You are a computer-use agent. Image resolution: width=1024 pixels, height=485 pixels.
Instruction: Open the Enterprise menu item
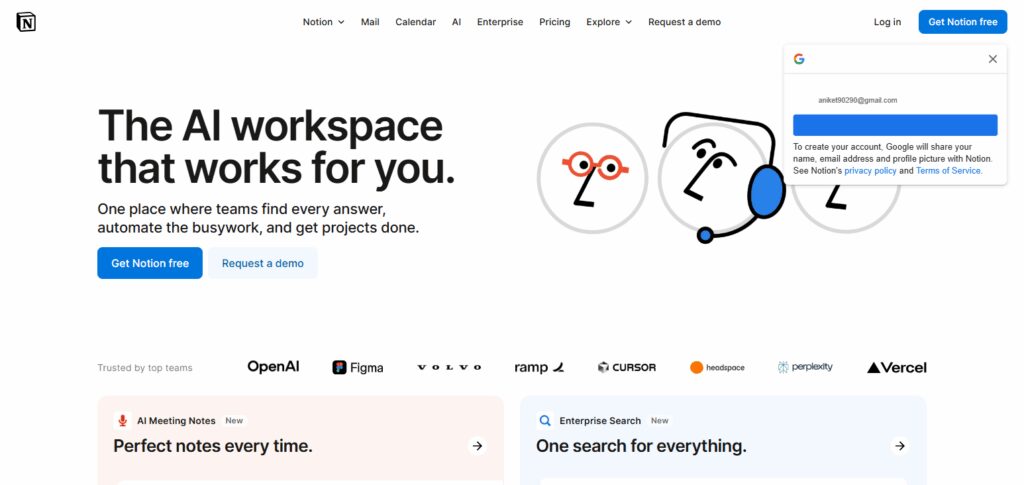(x=500, y=22)
